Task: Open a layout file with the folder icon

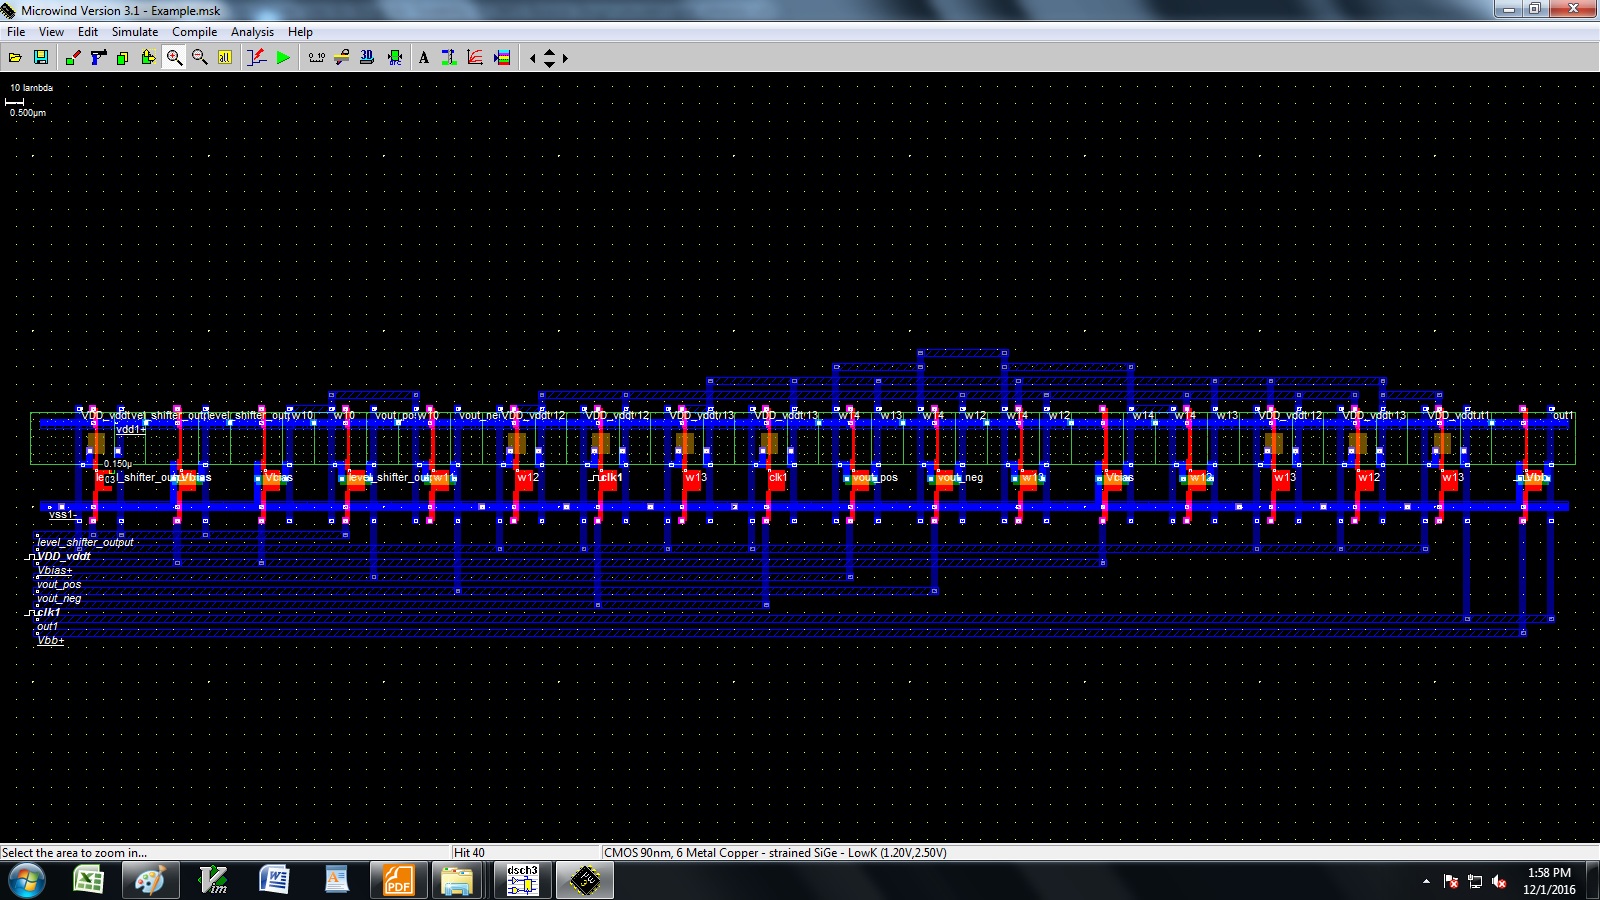Action: pos(15,58)
